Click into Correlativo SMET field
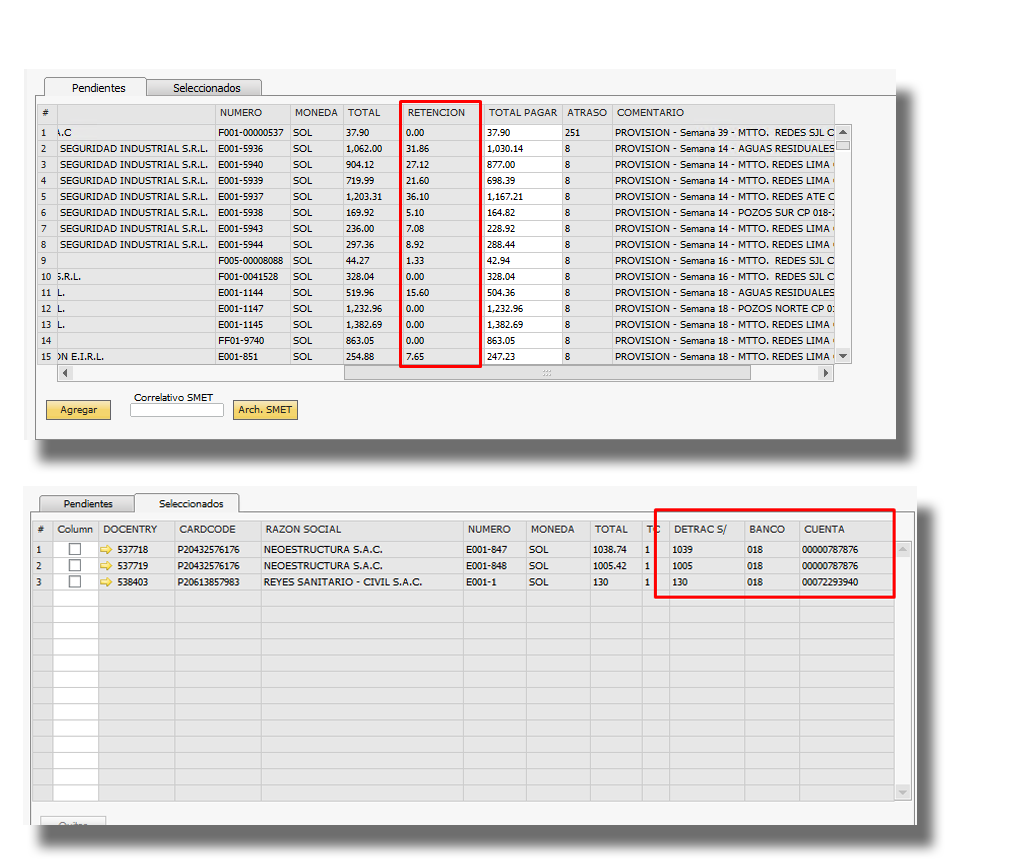1024x860 pixels. click(x=177, y=410)
